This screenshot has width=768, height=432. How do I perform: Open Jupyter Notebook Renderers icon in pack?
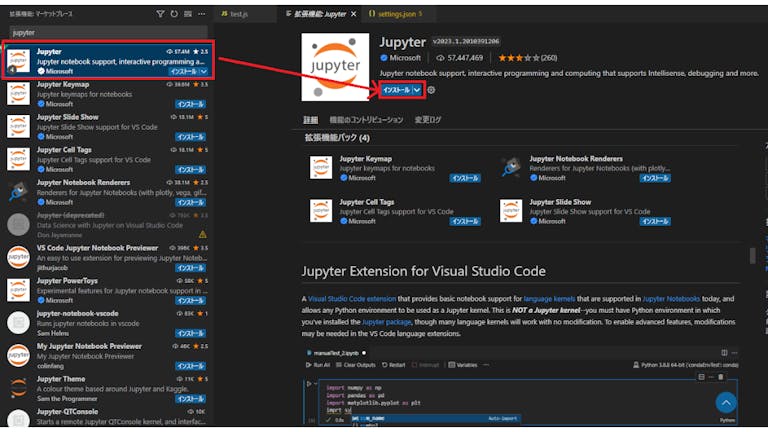coord(511,168)
